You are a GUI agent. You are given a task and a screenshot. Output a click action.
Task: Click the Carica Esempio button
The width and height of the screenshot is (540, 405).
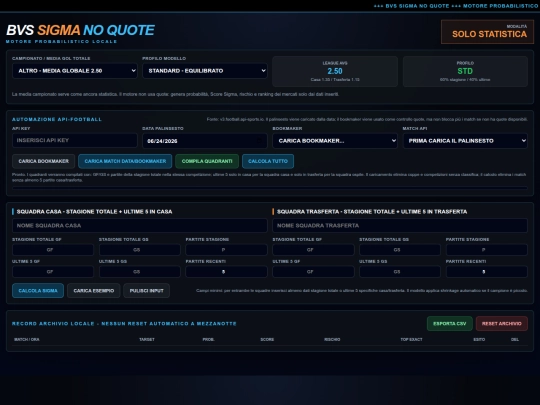point(94,291)
